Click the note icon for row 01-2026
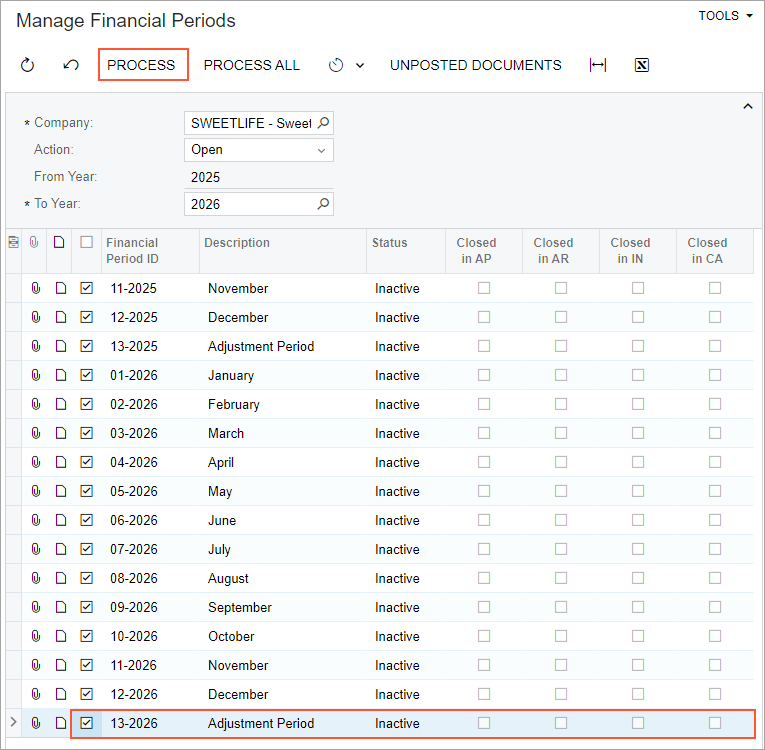This screenshot has width=765, height=750. (61, 375)
